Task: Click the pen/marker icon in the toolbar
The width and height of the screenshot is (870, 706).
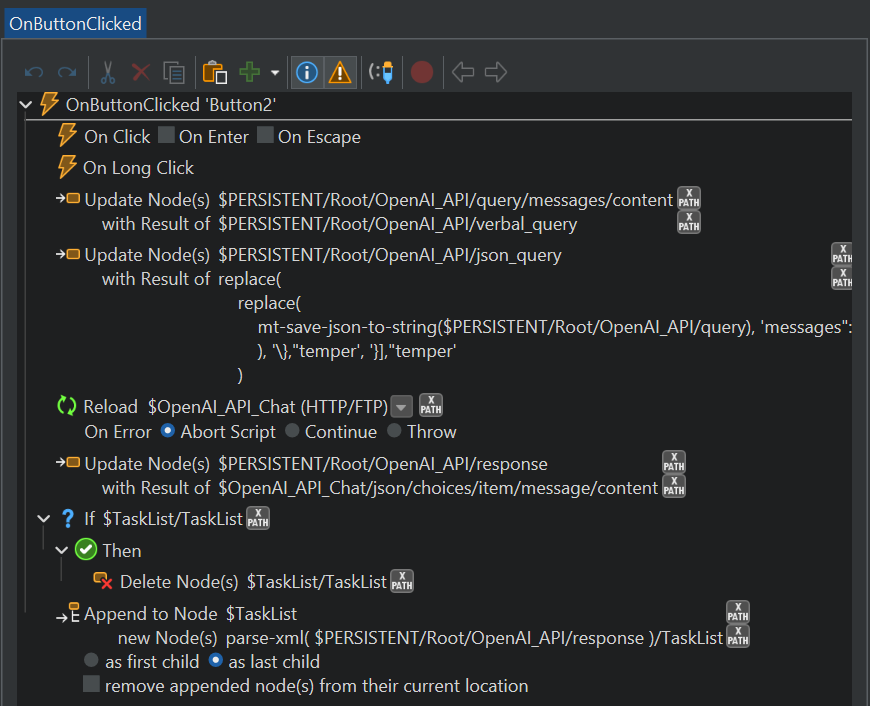Action: pos(381,72)
